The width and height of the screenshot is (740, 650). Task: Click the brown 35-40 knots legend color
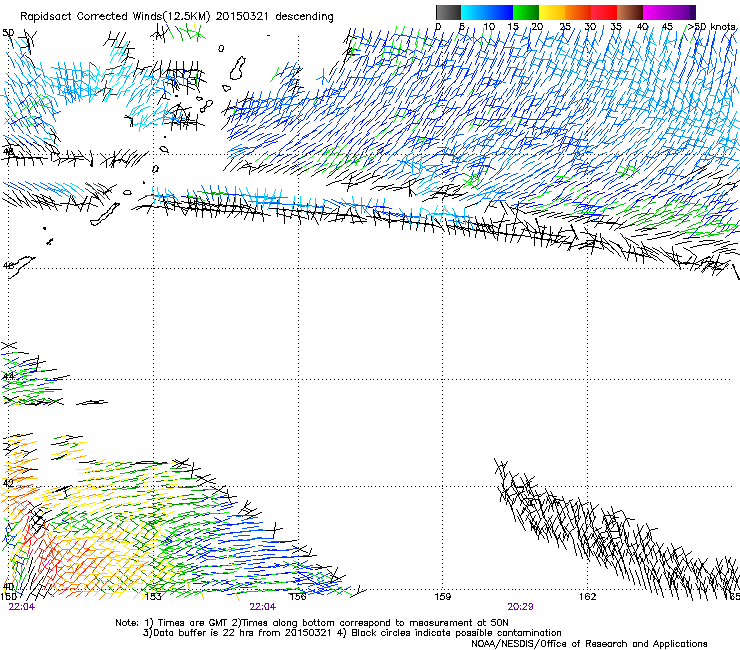(x=630, y=12)
